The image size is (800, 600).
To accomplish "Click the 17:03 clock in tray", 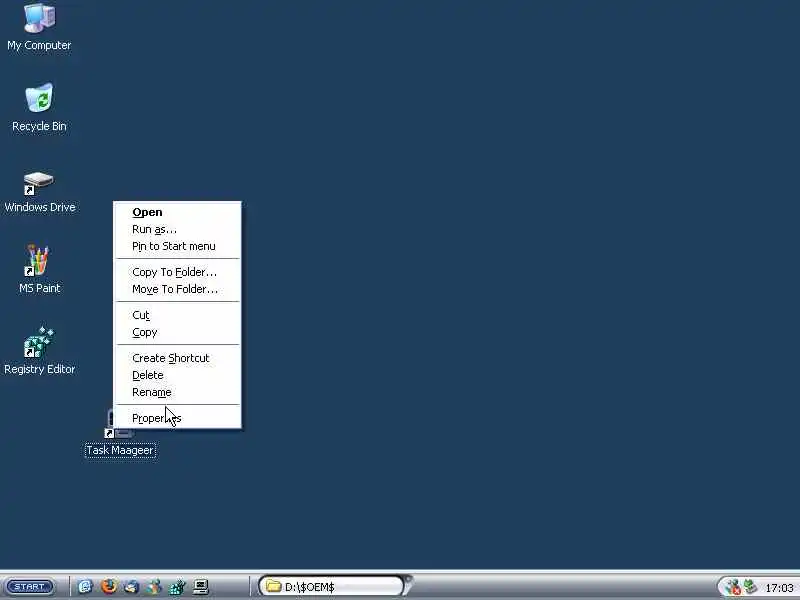I will pos(779,588).
